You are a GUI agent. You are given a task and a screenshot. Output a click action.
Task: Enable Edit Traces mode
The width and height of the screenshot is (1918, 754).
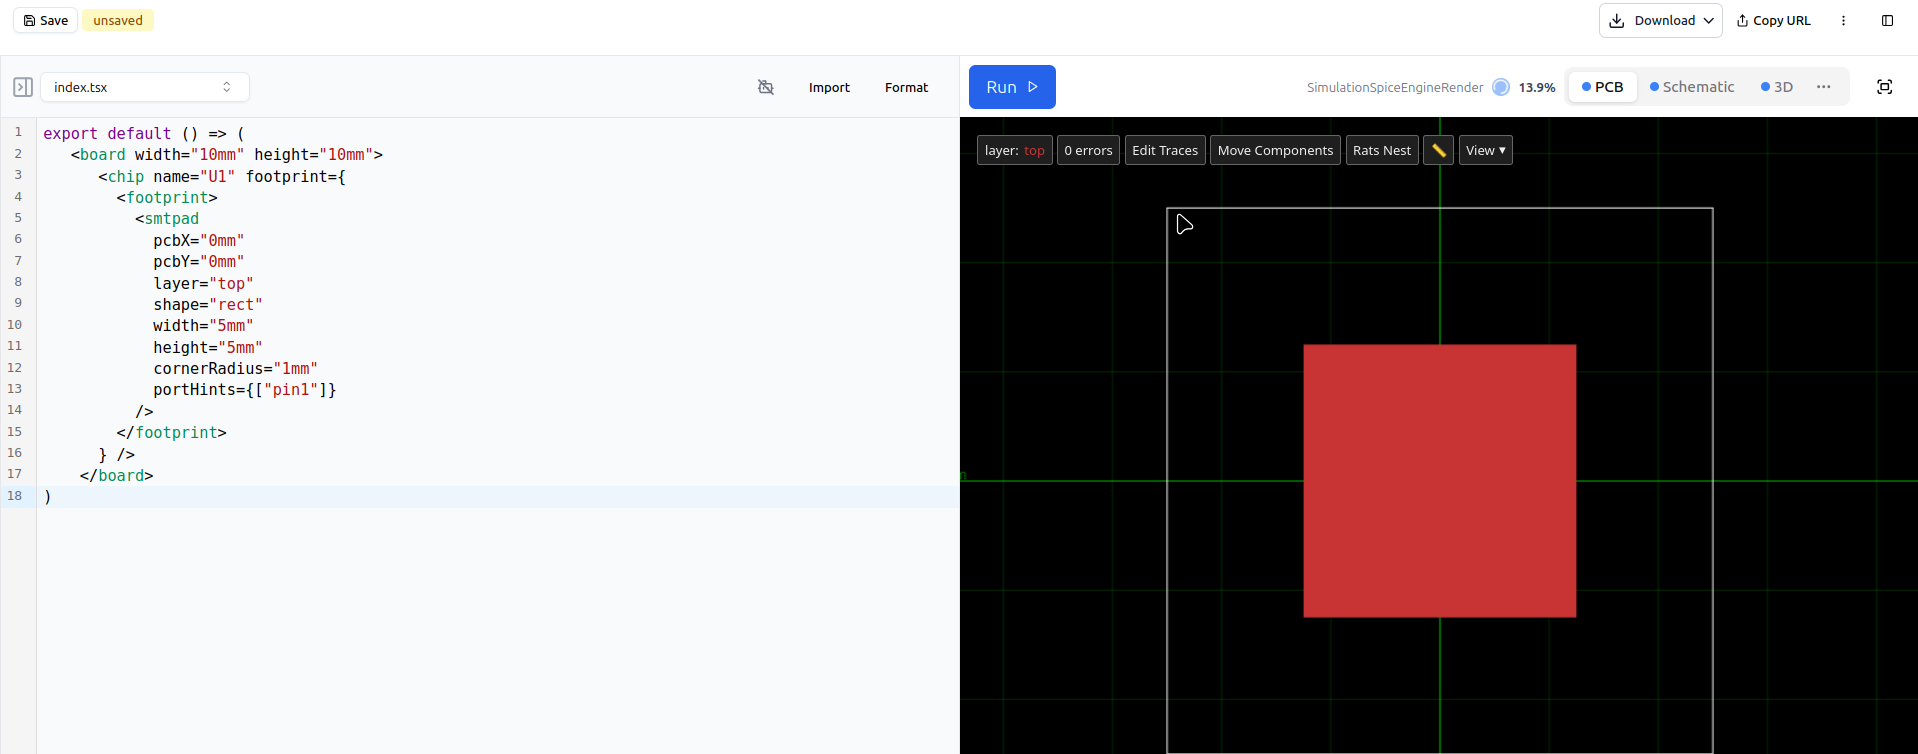pos(1165,150)
